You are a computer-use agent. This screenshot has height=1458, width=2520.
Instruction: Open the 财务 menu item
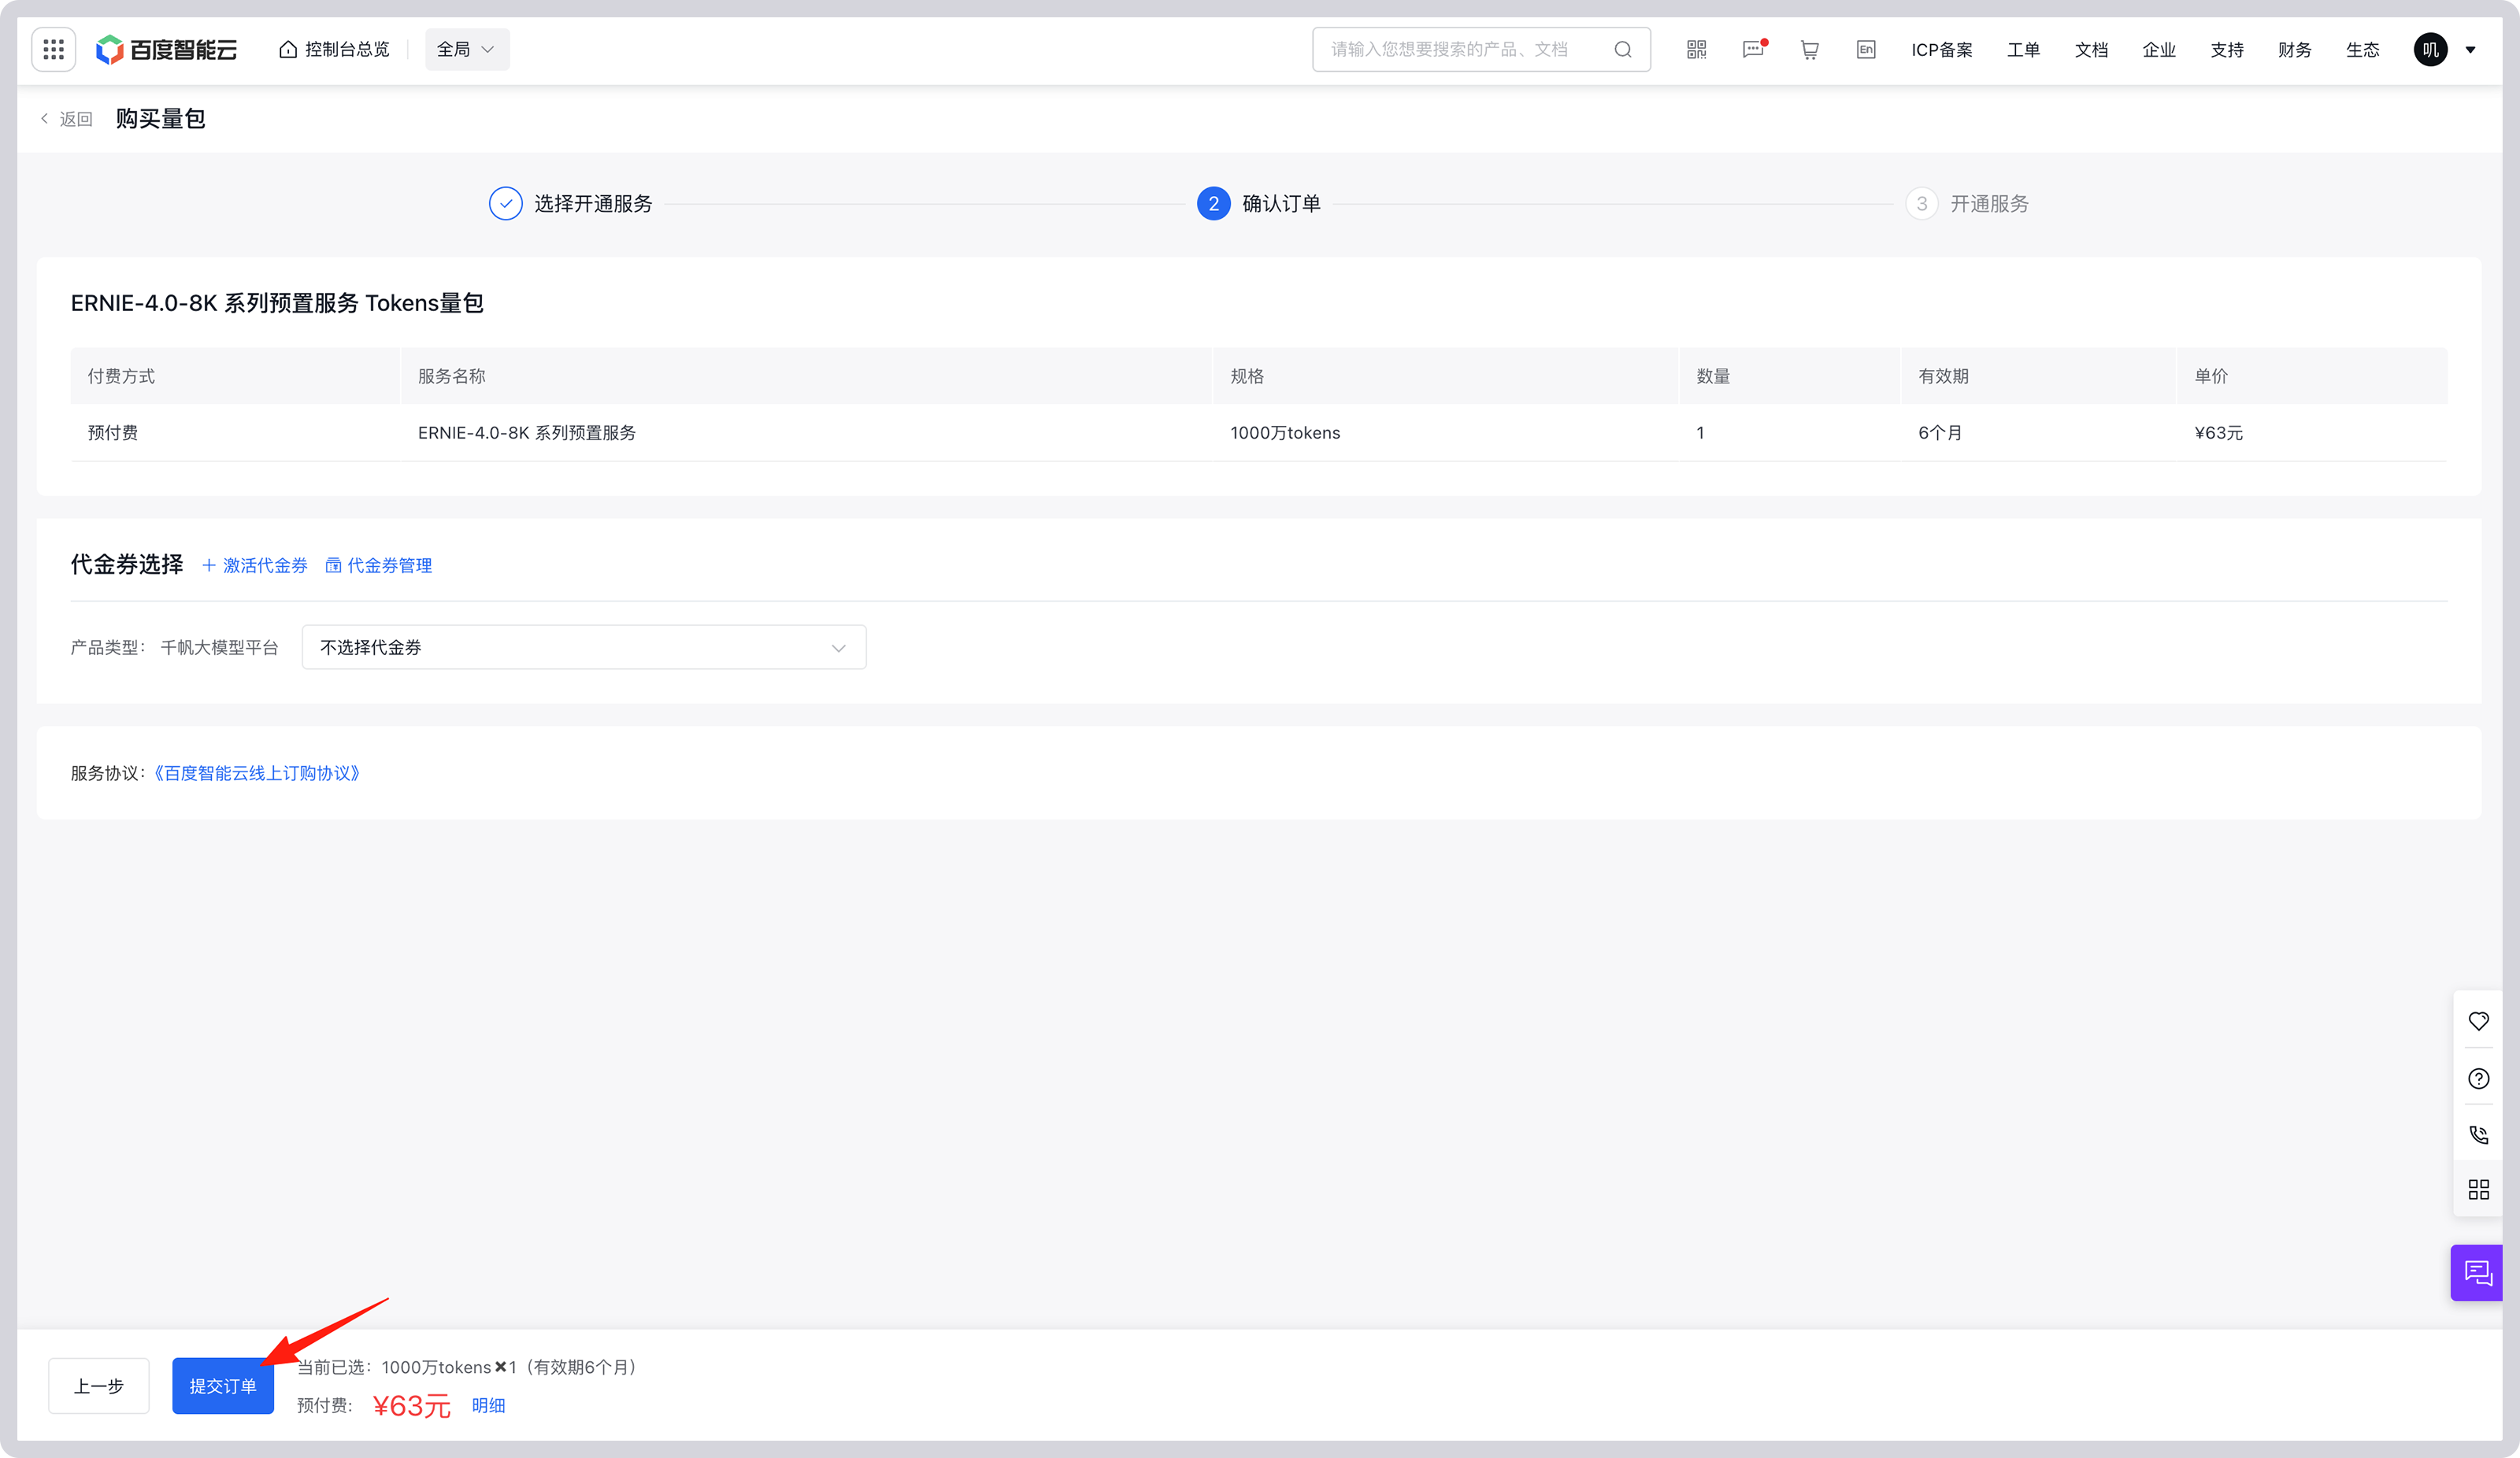(2294, 49)
